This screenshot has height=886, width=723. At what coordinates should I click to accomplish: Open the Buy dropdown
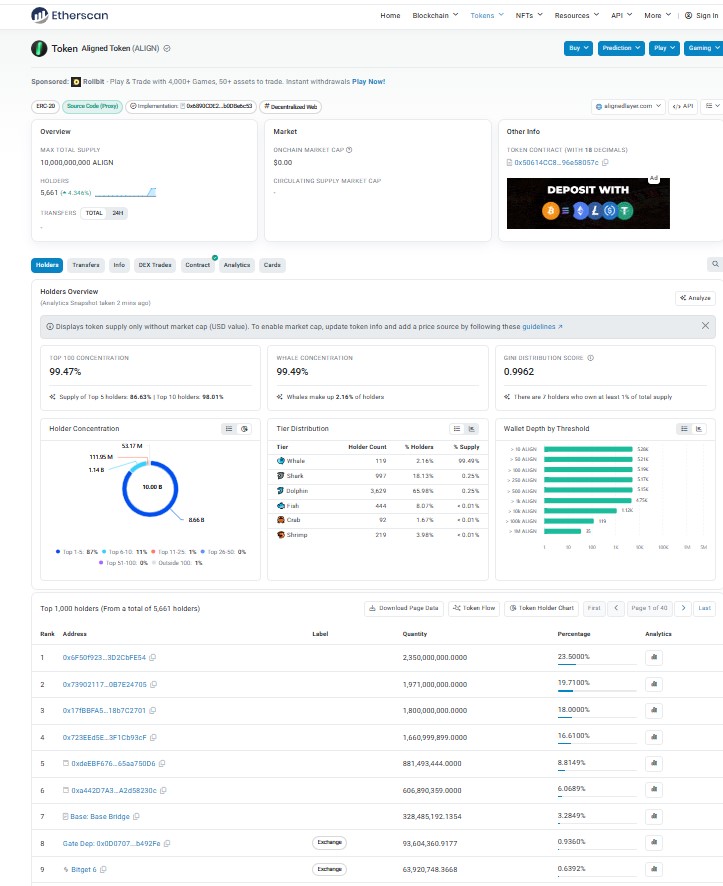578,48
